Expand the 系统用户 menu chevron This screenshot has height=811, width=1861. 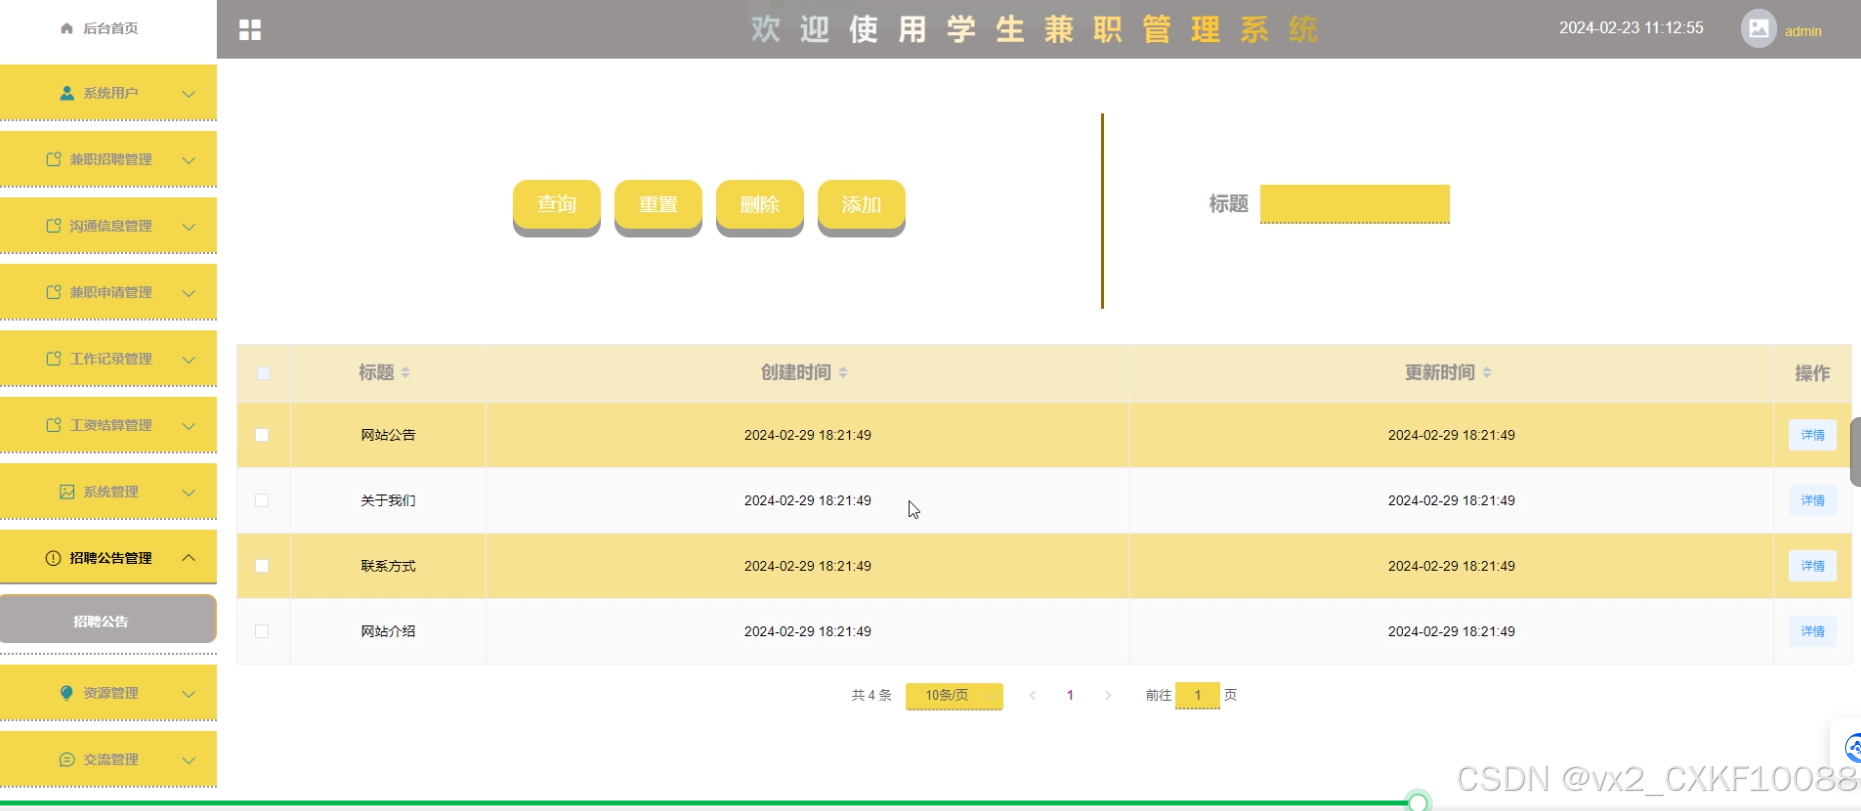(x=188, y=94)
